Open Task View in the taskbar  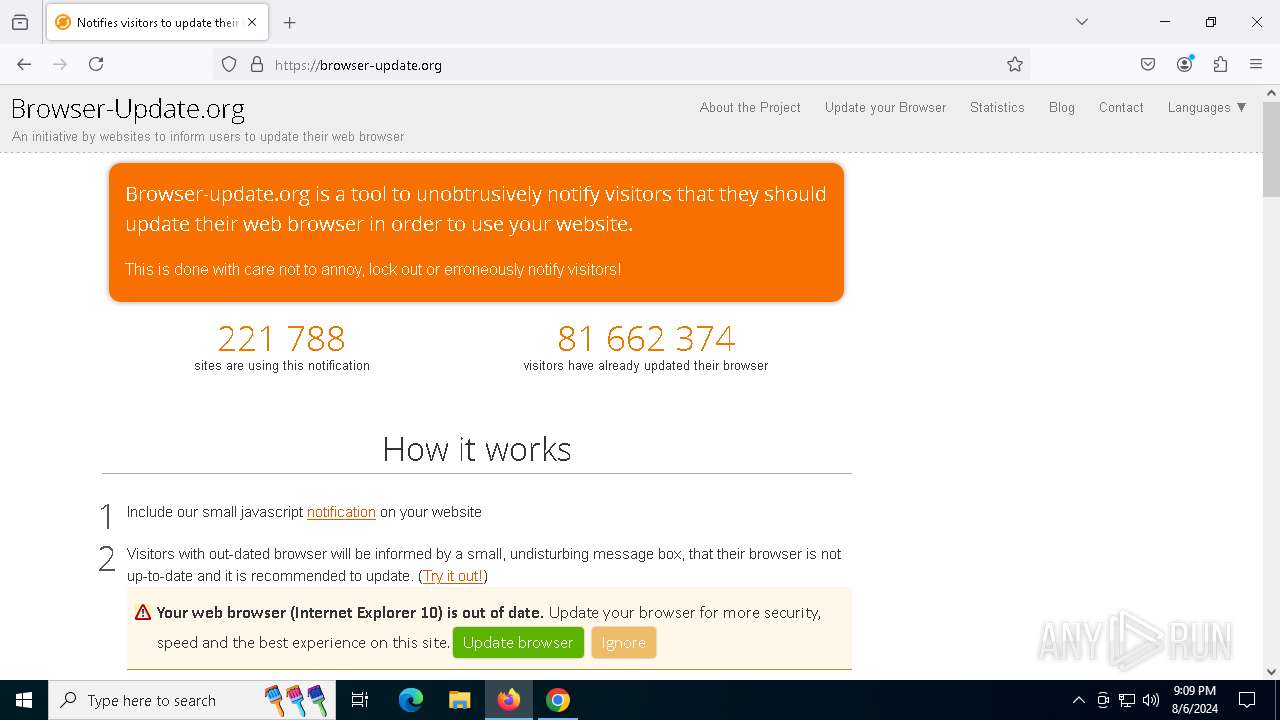[x=360, y=700]
